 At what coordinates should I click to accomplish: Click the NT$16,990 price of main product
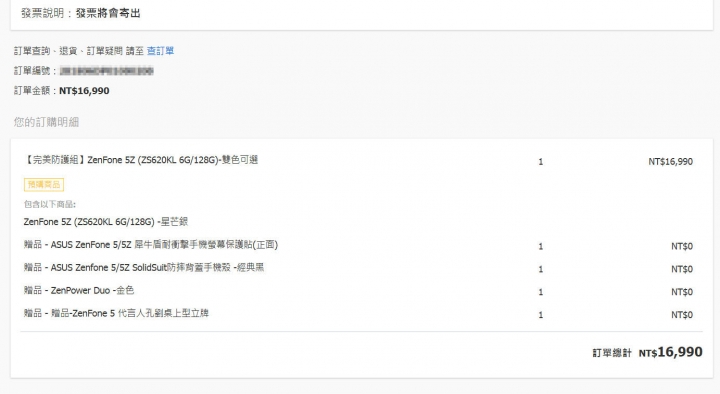[x=670, y=162]
